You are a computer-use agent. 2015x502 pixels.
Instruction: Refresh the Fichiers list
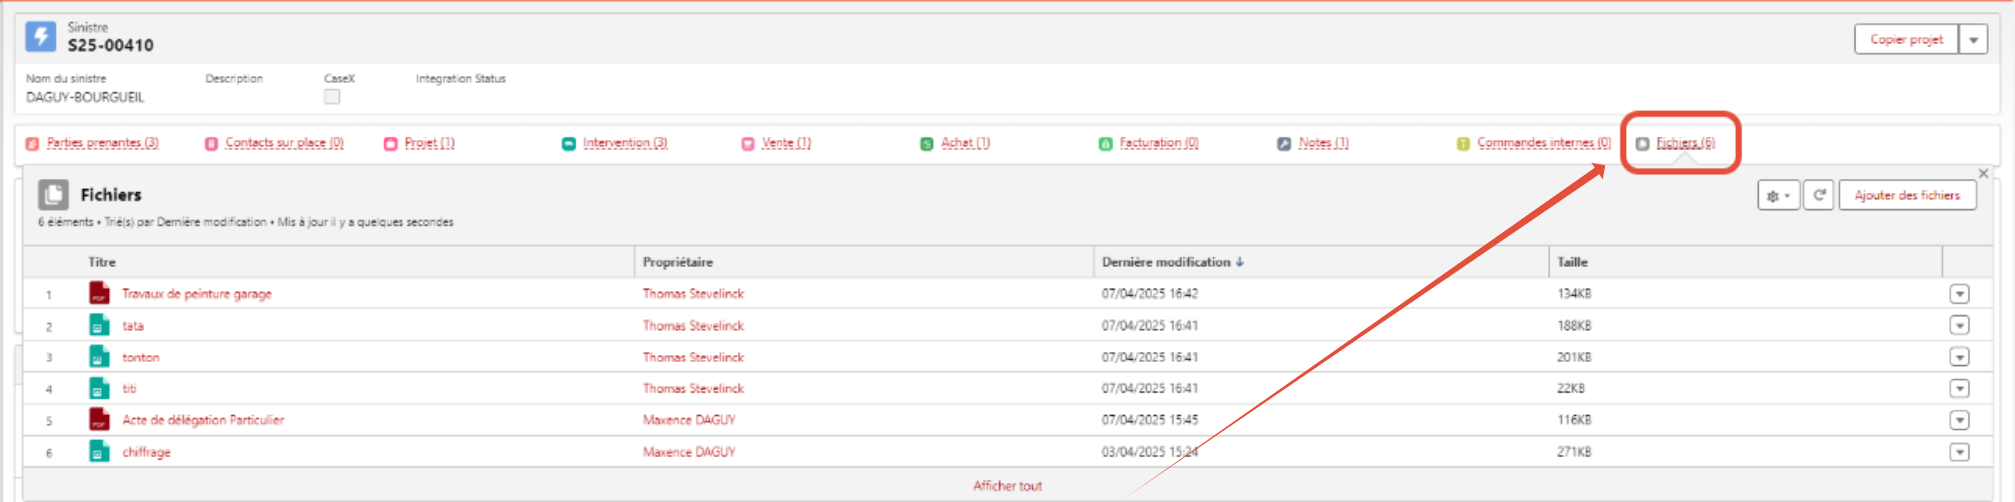click(1820, 195)
